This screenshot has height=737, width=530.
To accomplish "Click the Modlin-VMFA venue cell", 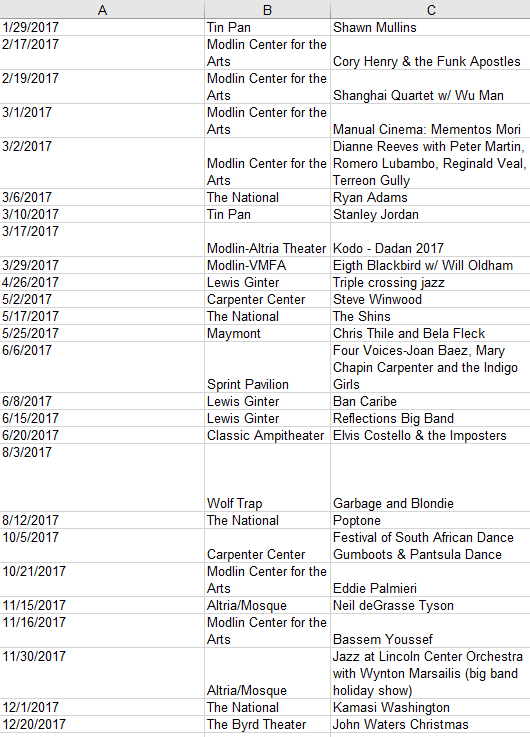I will (267, 265).
